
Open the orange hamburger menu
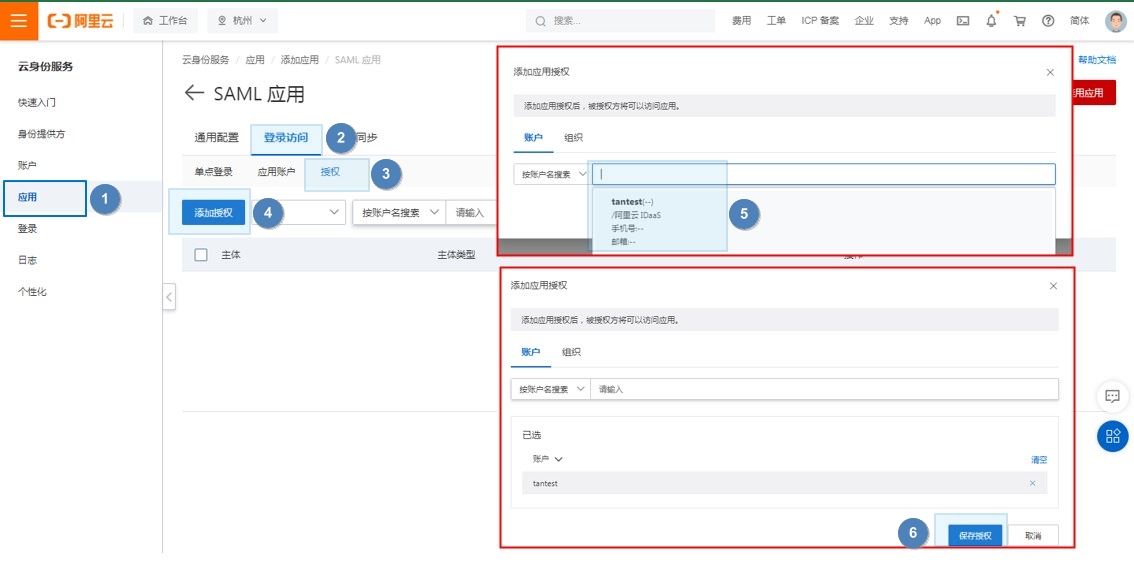tap(19, 20)
